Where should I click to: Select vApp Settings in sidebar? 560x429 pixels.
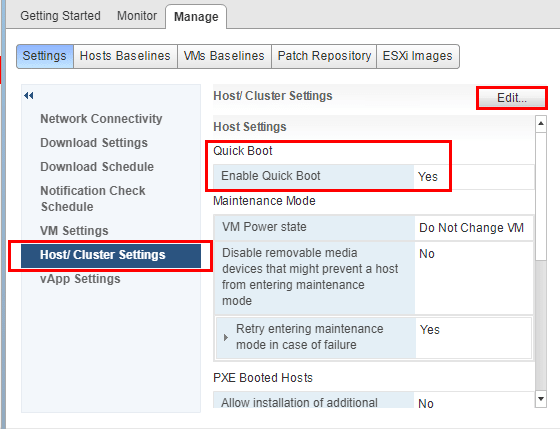pyautogui.click(x=80, y=279)
